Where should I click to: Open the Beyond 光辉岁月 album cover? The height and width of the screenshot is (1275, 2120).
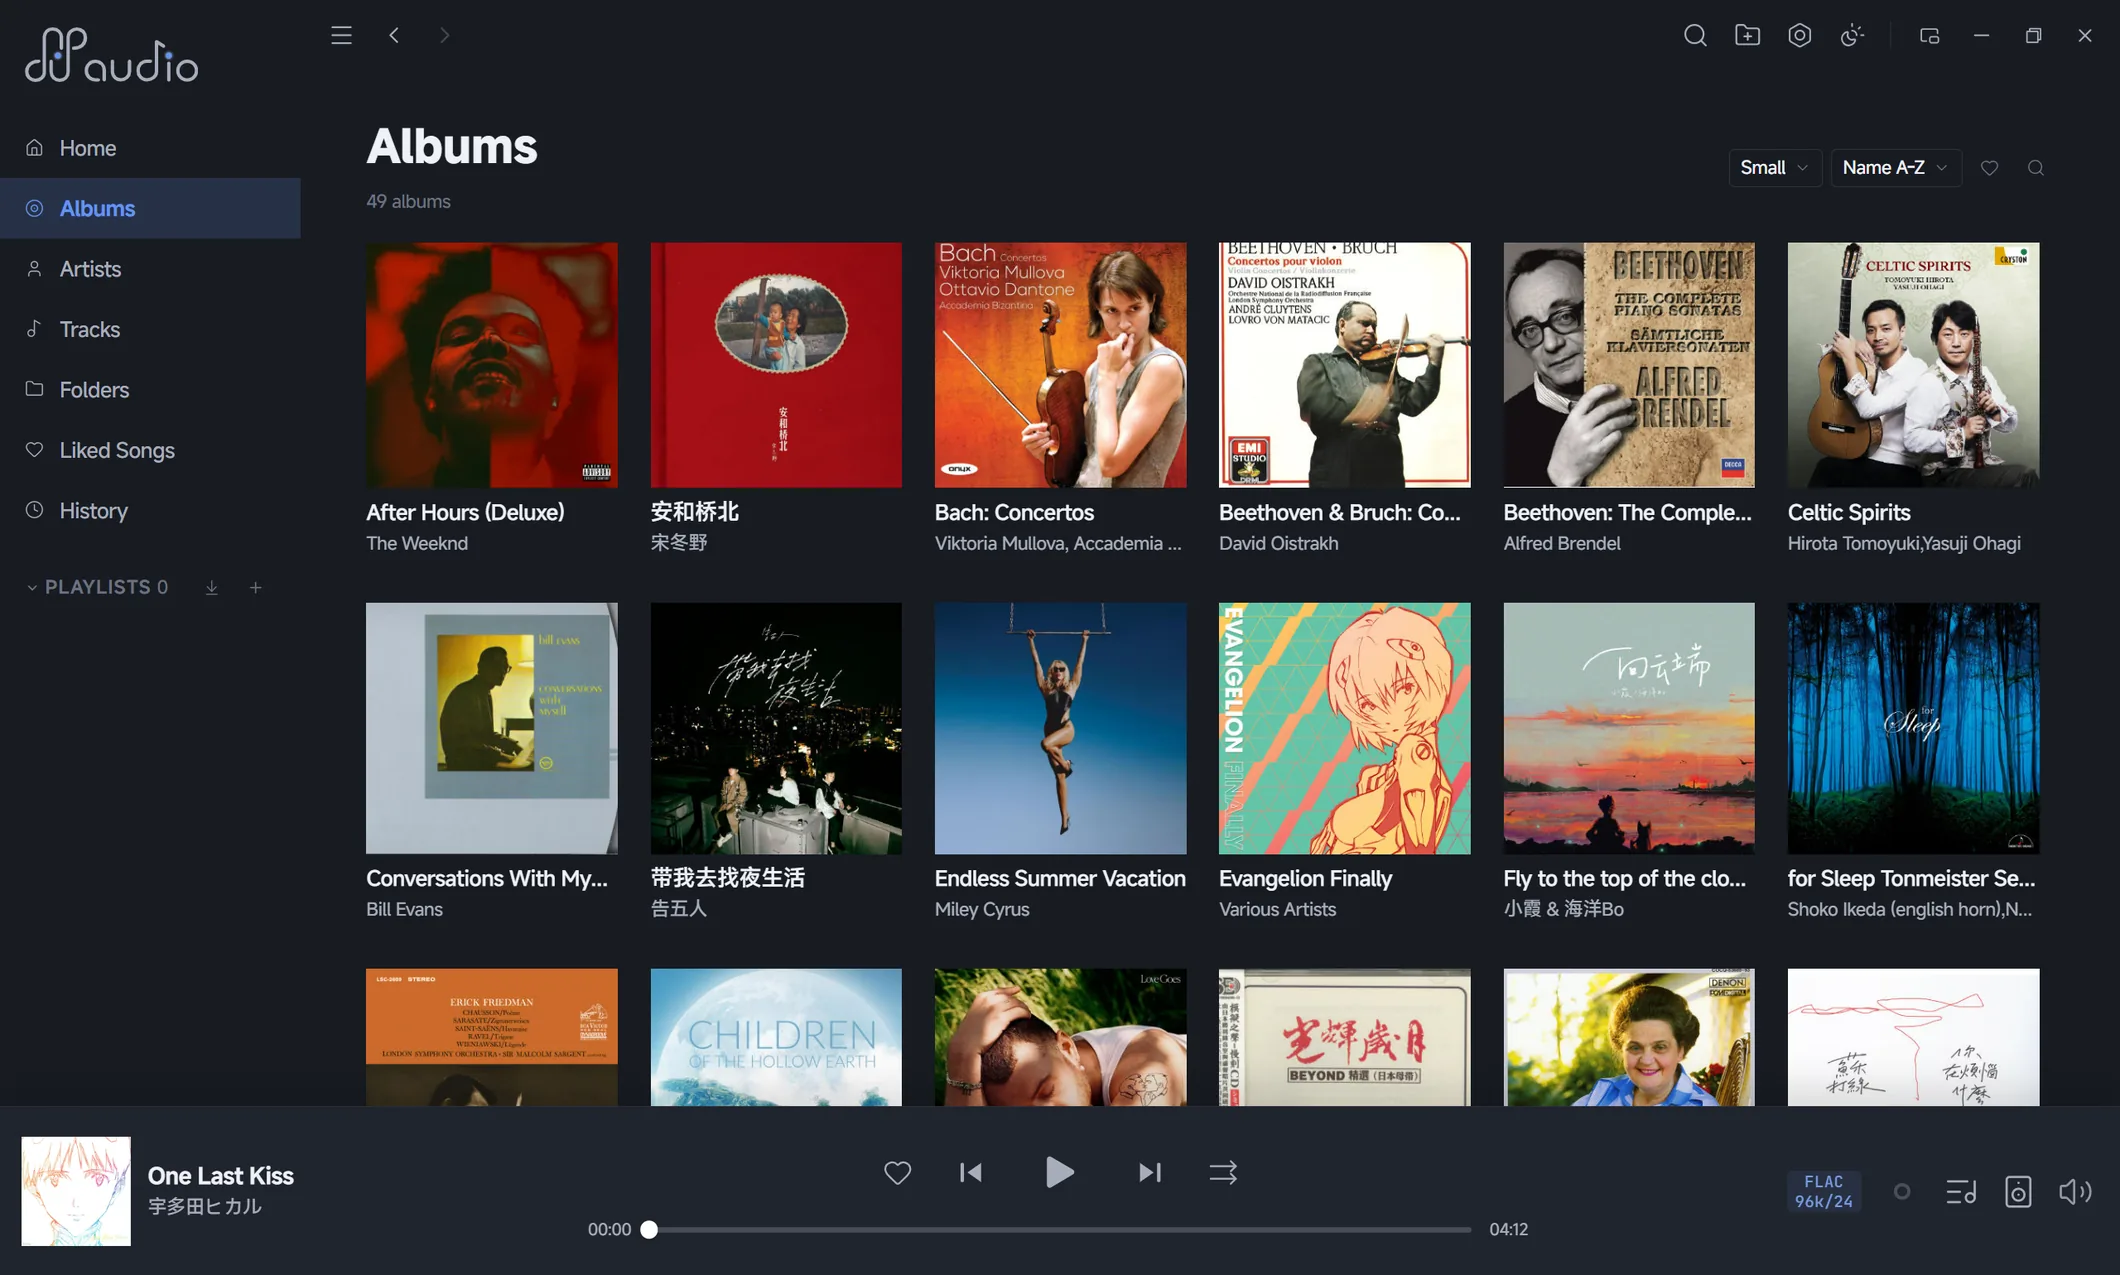1344,1037
